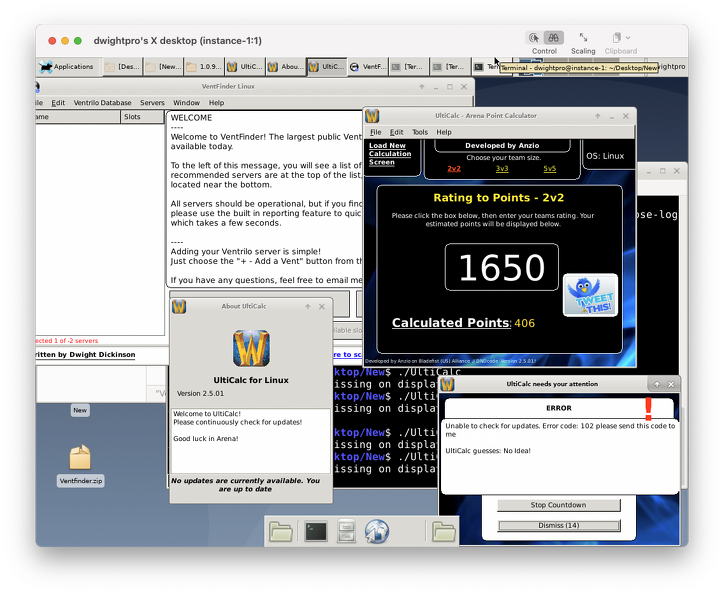
Task: Open the web browser globe dock icon
Action: click(x=377, y=531)
